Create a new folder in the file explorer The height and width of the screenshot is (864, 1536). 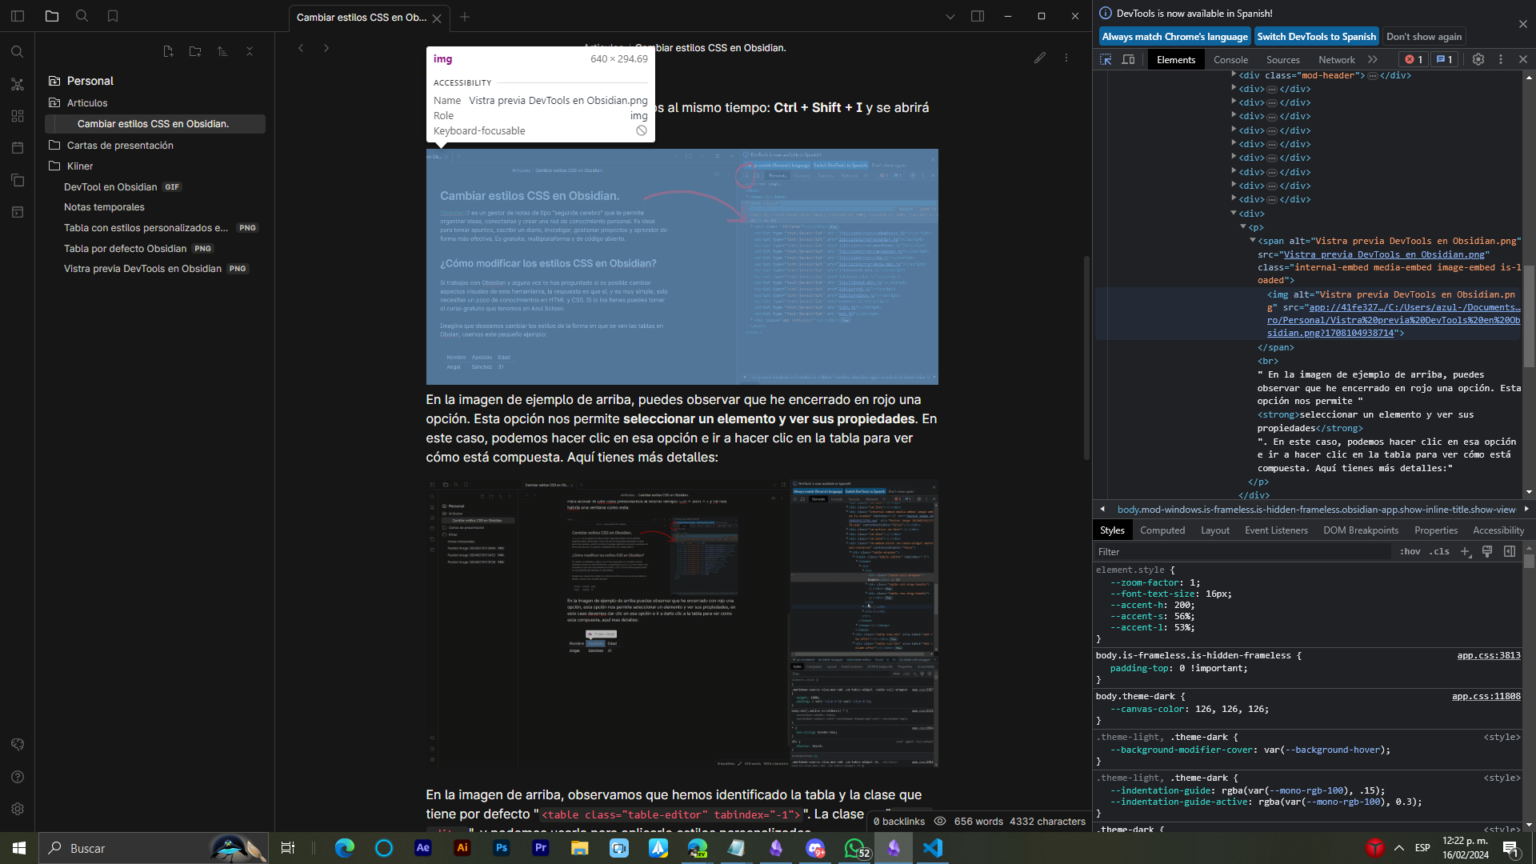pyautogui.click(x=195, y=50)
